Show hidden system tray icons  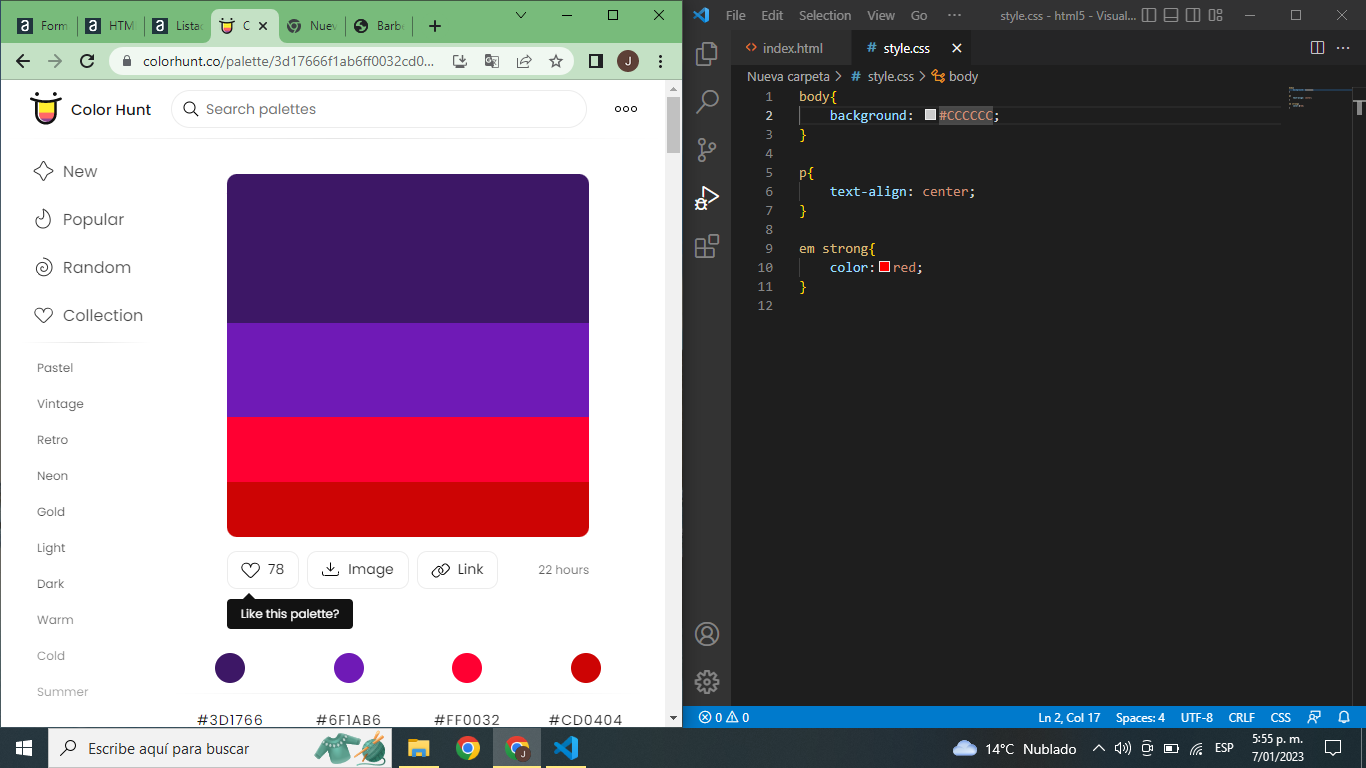1098,748
